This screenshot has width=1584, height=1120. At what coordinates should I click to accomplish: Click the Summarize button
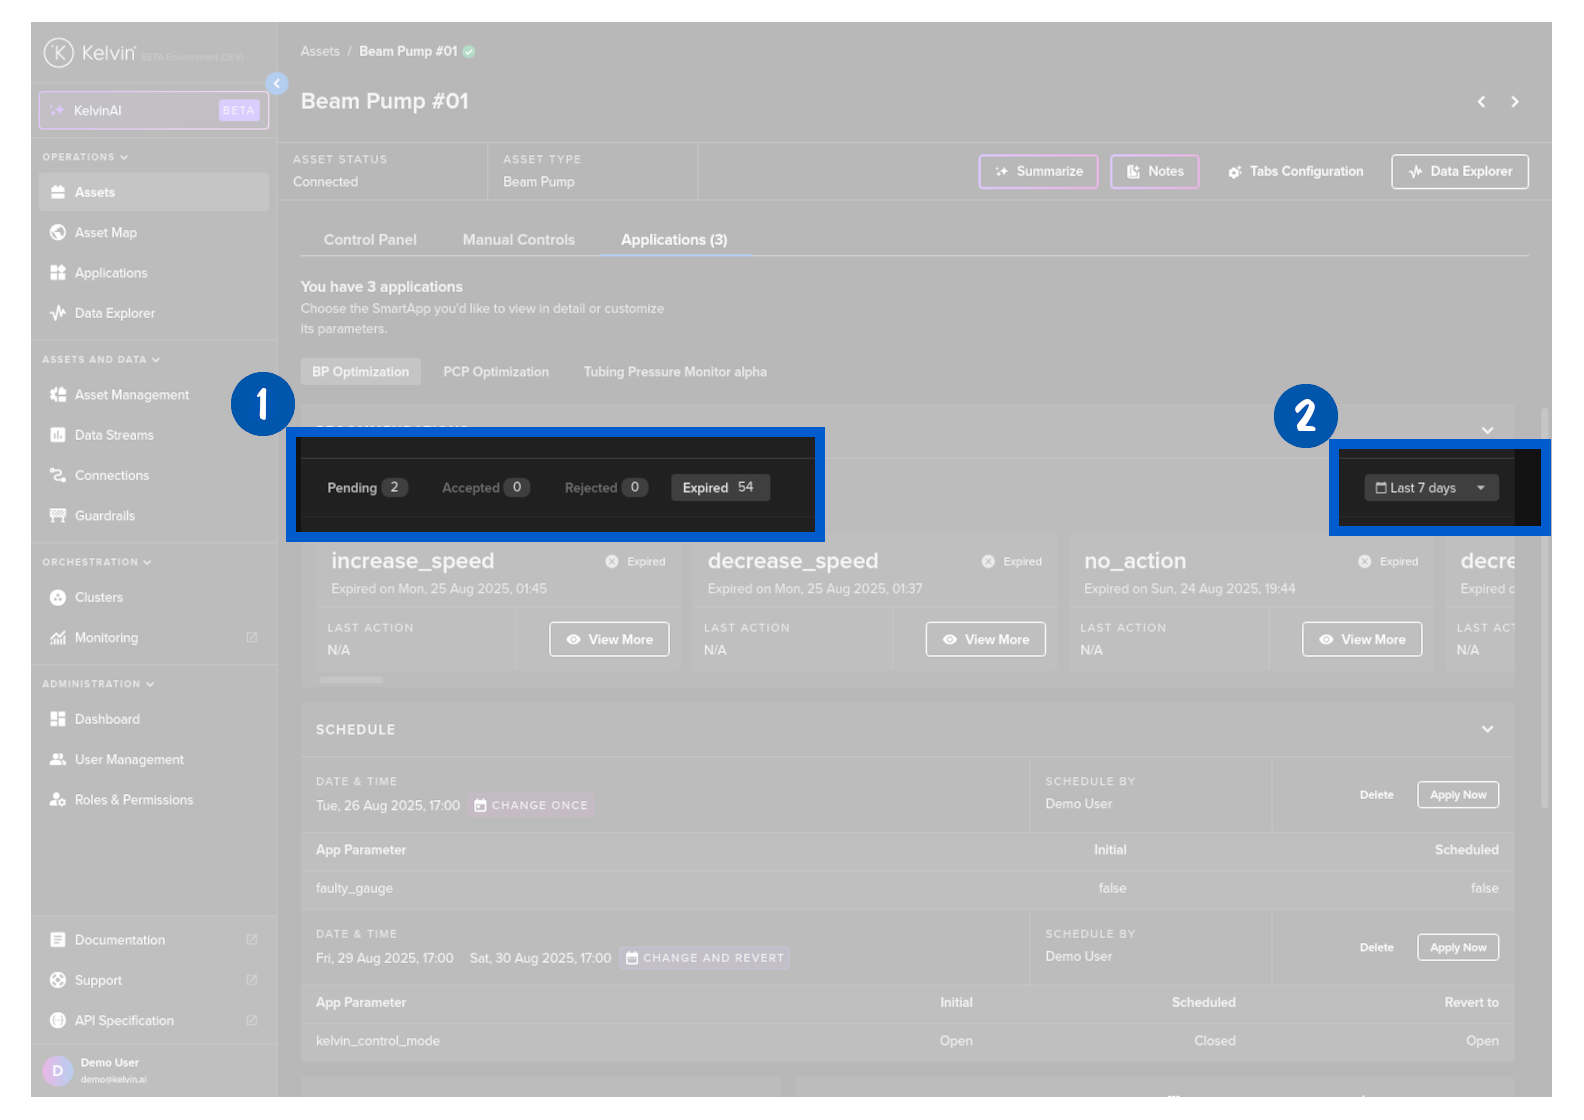pos(1038,172)
